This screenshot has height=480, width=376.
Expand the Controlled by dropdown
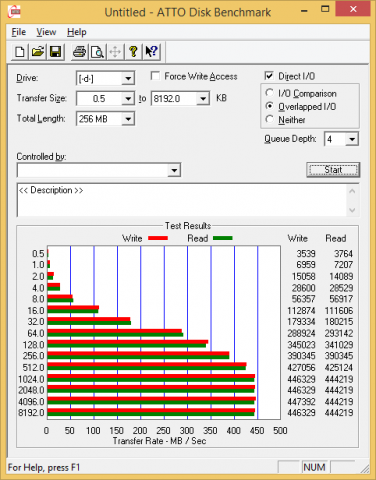[x=174, y=170]
